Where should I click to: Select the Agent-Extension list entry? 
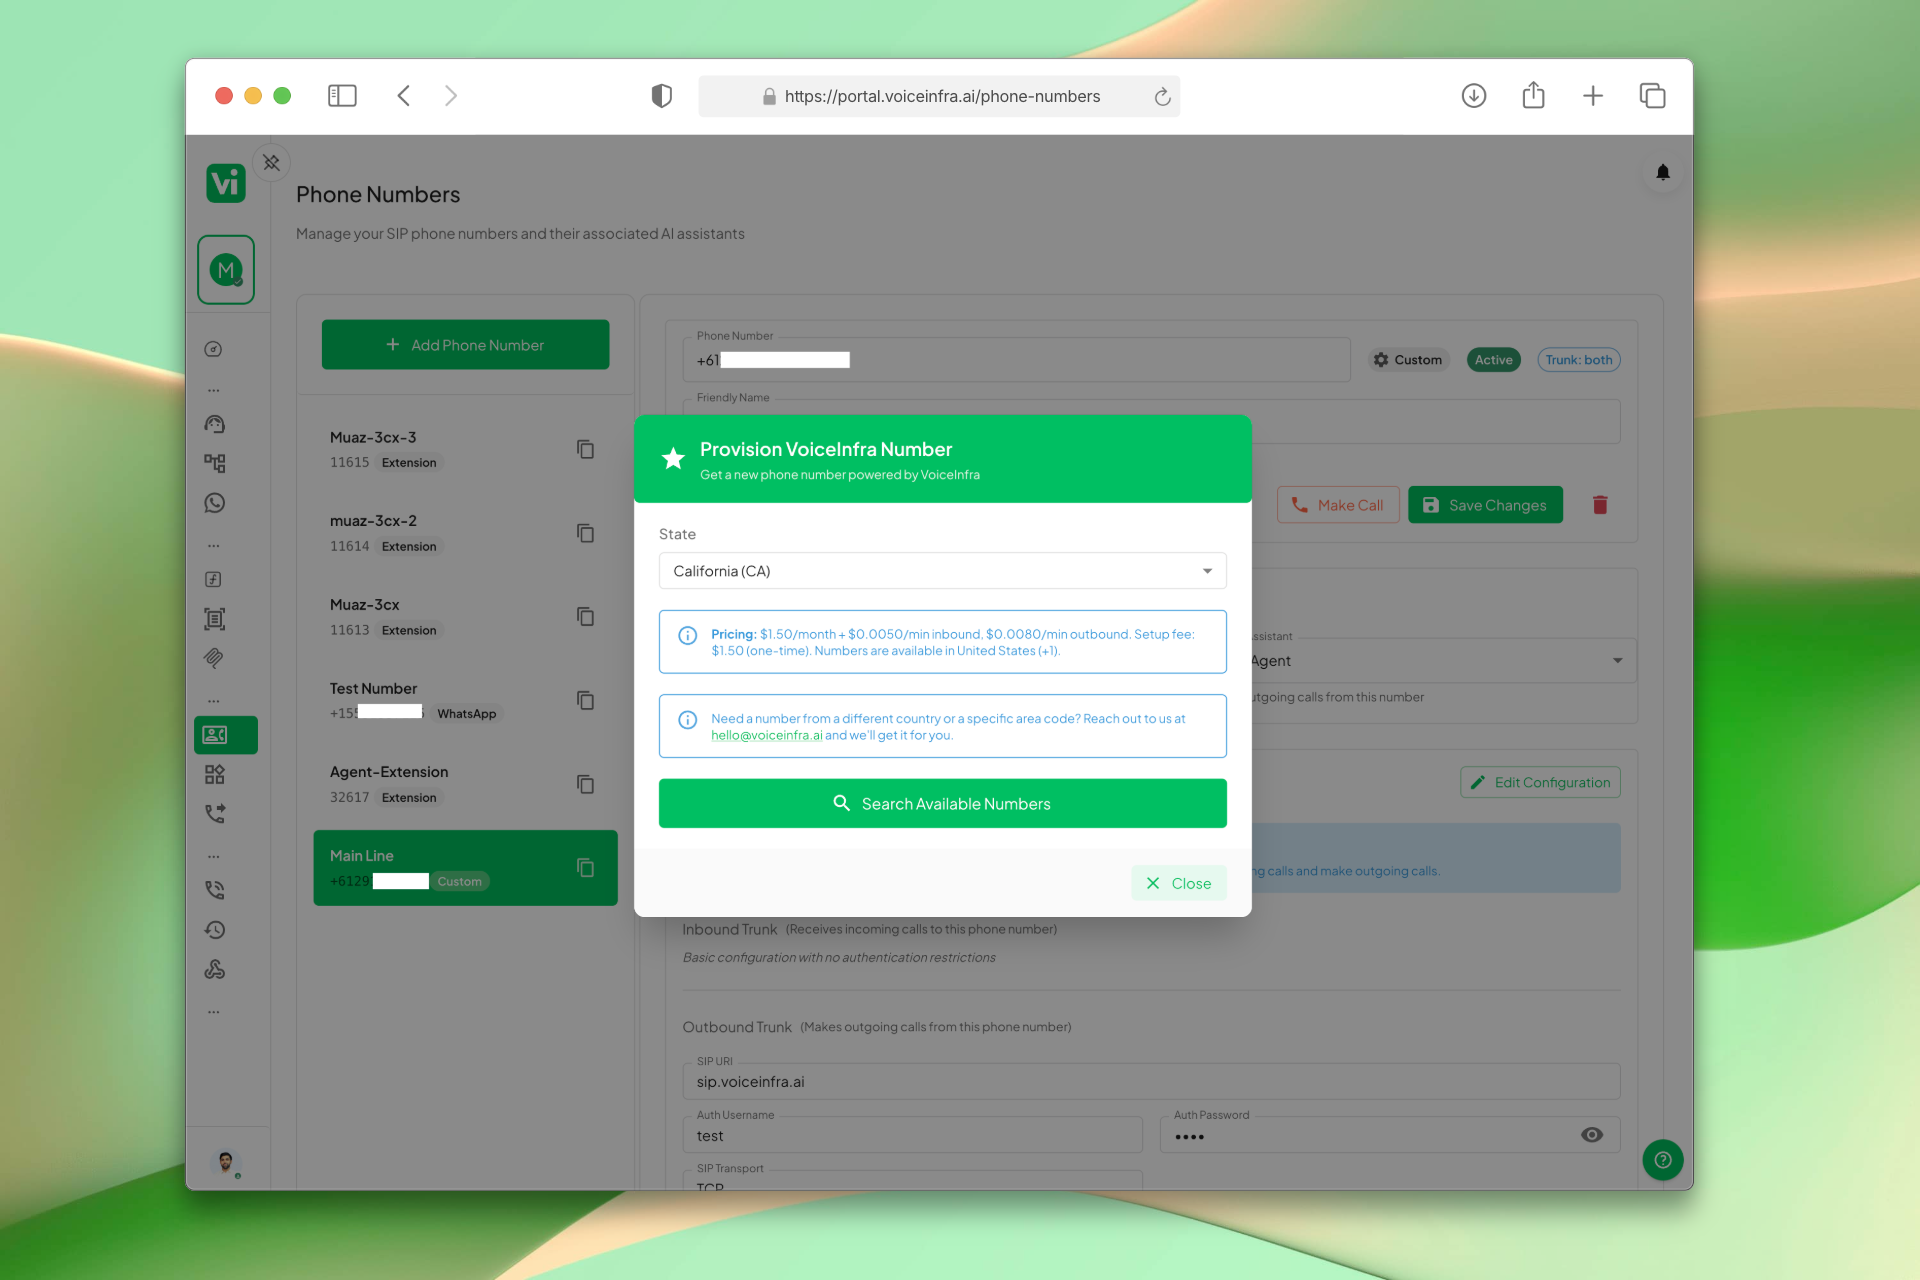pos(465,784)
